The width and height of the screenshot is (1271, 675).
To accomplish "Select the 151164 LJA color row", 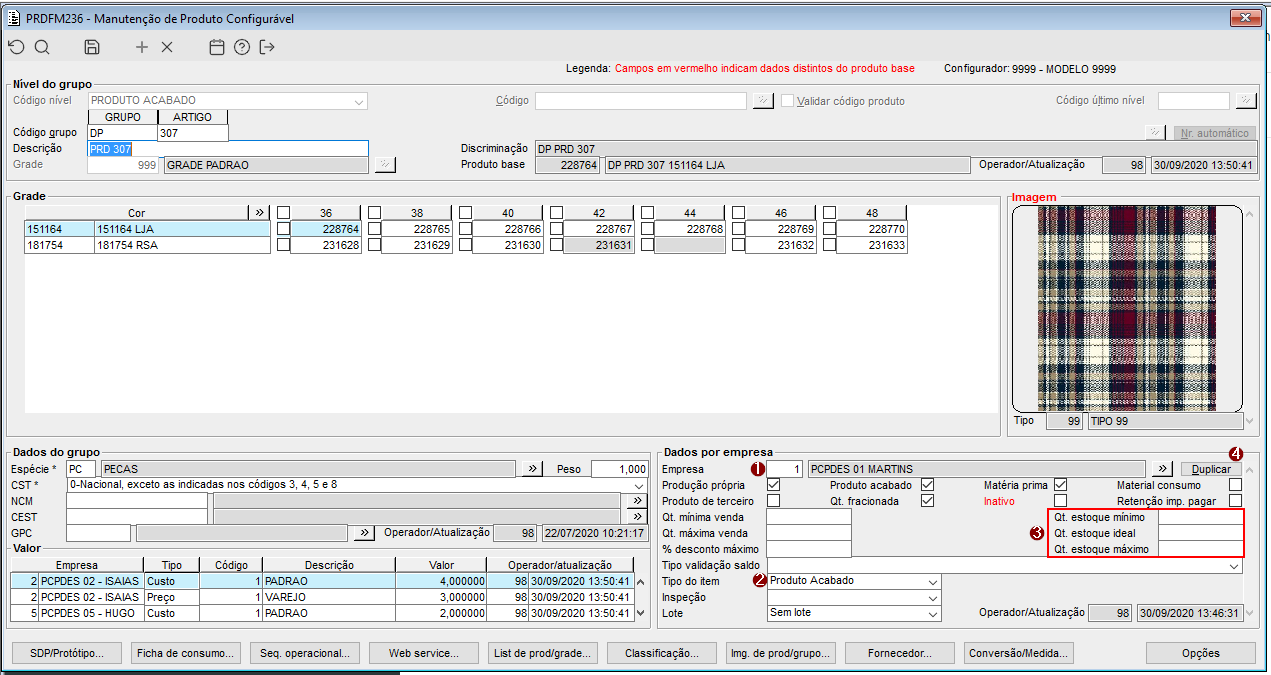I will click(148, 229).
